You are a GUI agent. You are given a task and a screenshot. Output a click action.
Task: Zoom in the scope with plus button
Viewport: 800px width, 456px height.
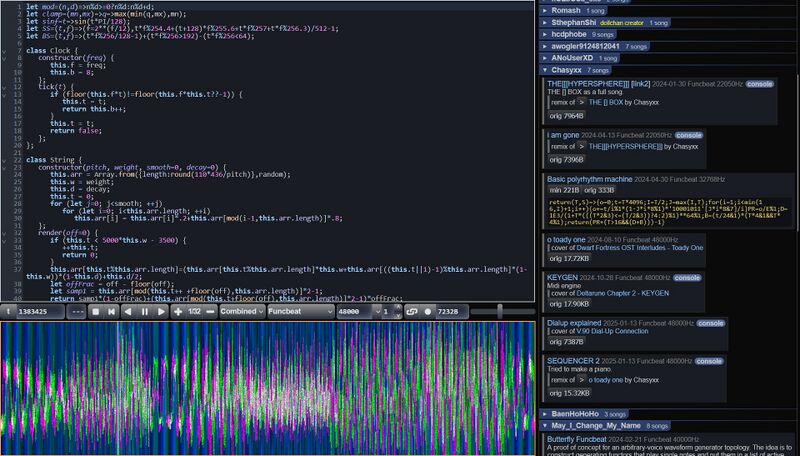(178, 312)
